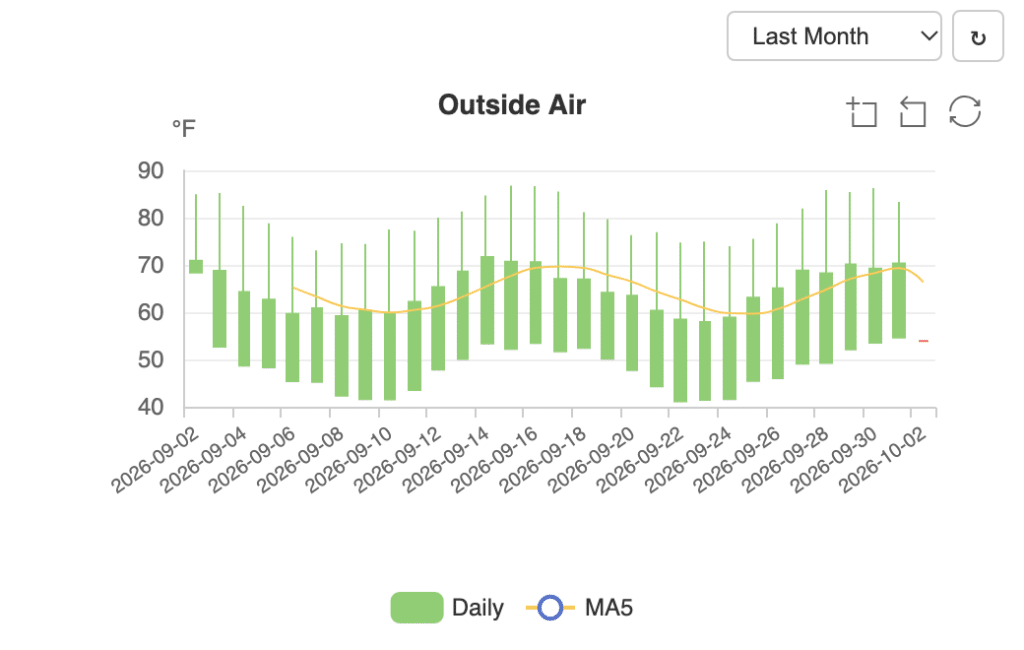Click the °F unit label
This screenshot has height=650, width=1024.
(x=184, y=129)
